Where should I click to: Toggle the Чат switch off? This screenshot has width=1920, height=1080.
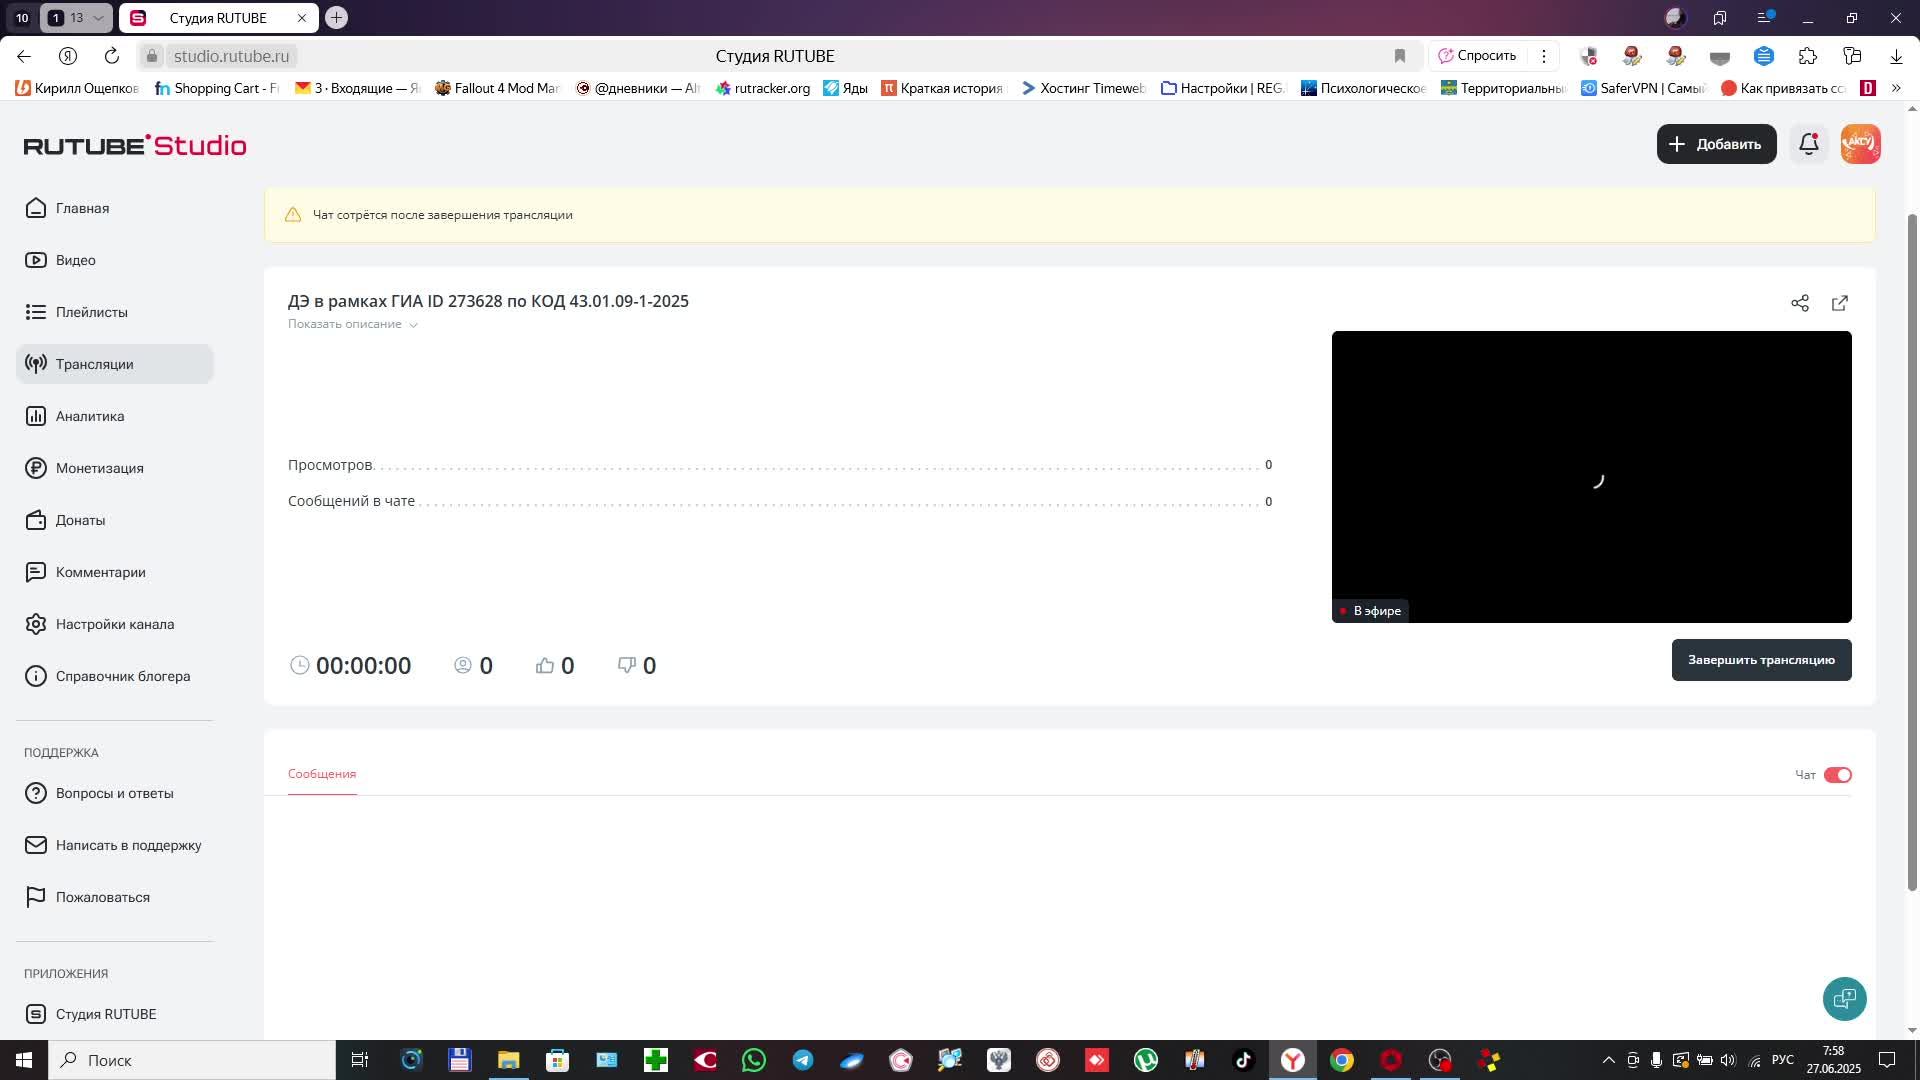1837,775
